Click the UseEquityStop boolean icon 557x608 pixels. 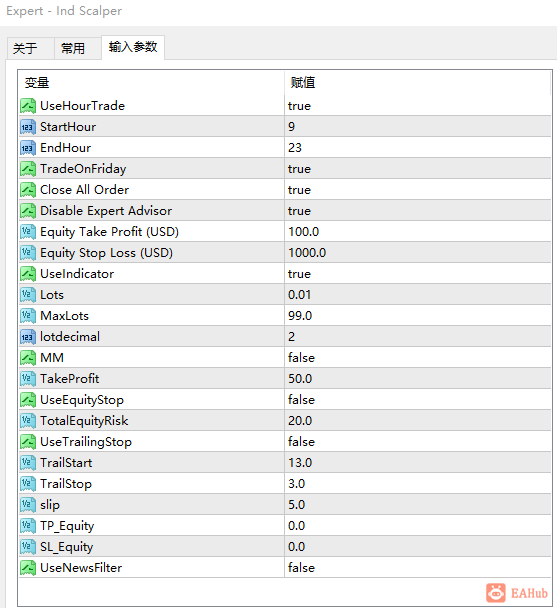pos(28,400)
